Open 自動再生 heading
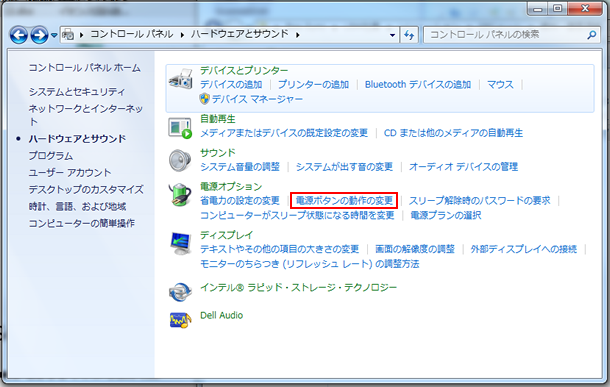The height and width of the screenshot is (387, 610). pos(217,119)
